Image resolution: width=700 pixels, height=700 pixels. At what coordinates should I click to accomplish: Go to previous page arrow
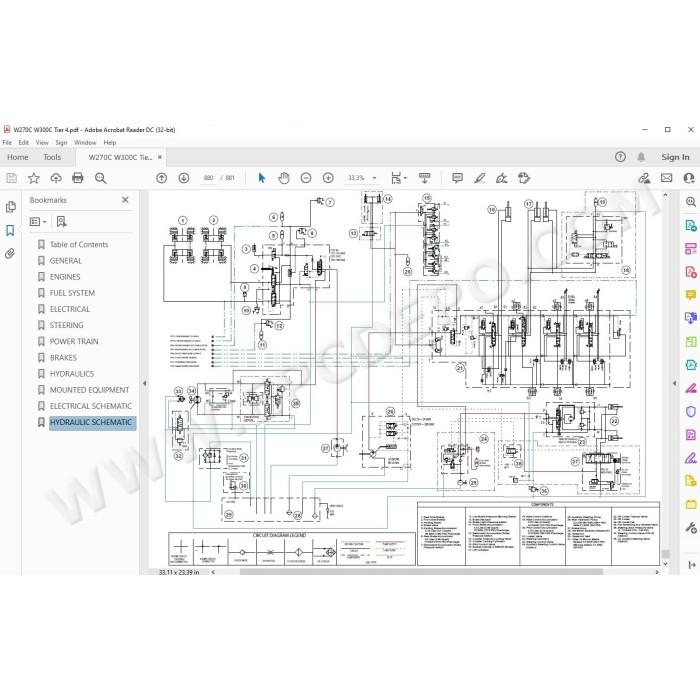coord(162,178)
